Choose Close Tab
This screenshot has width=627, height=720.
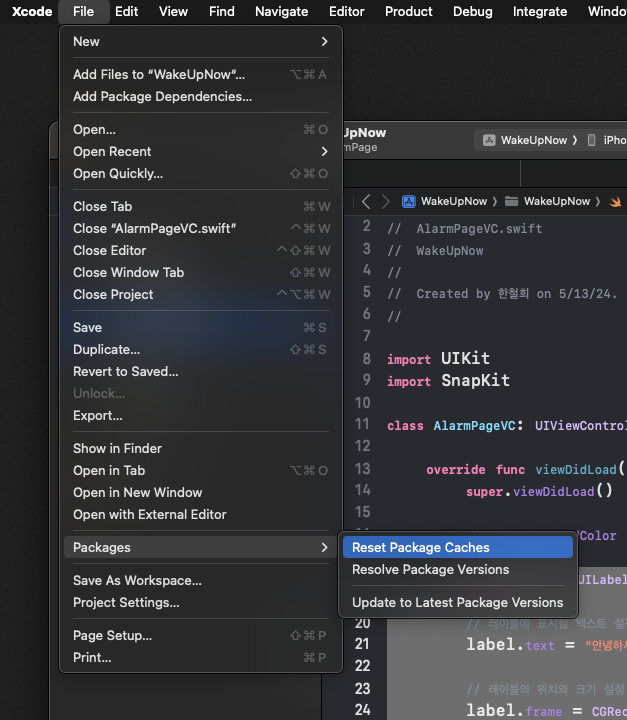click(x=201, y=207)
